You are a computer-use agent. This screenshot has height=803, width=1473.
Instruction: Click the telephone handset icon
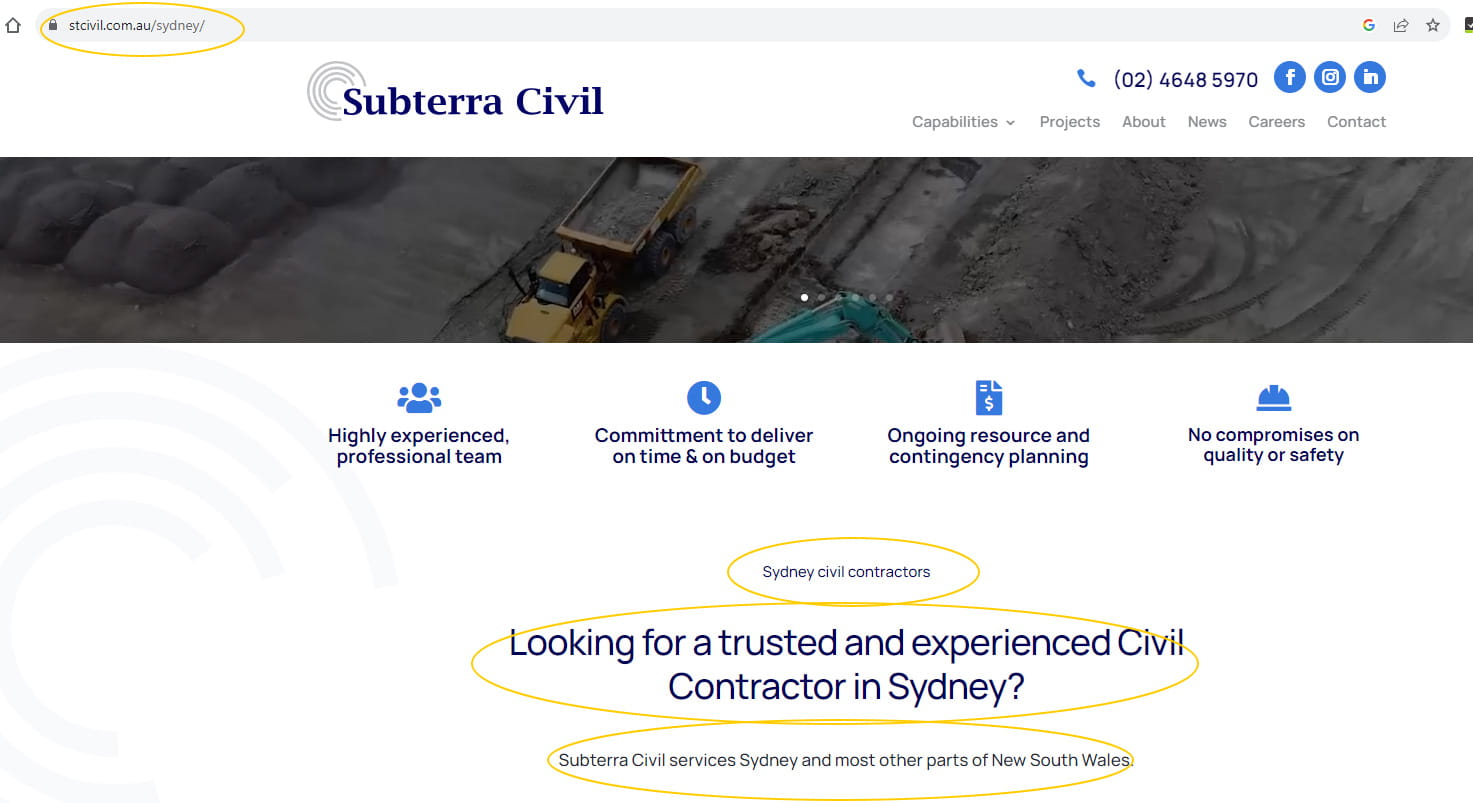coord(1086,78)
